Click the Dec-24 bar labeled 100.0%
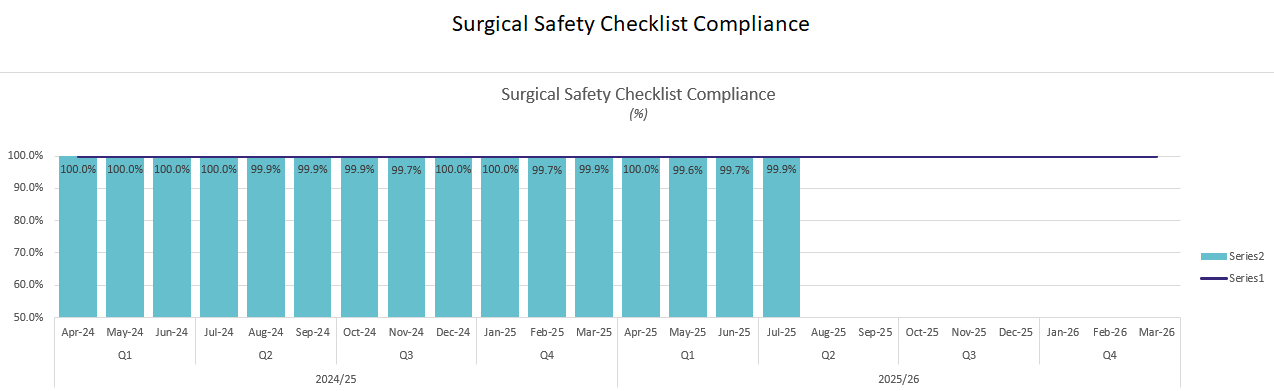The height and width of the screenshot is (391, 1274). pyautogui.click(x=453, y=236)
